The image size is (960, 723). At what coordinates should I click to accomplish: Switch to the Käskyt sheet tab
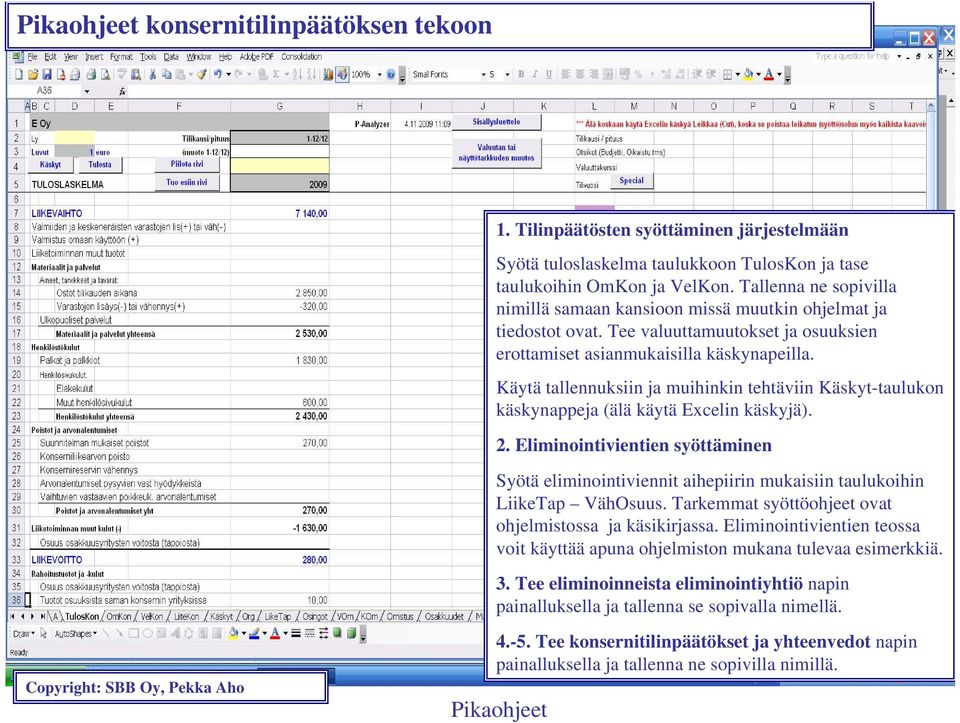[221, 616]
